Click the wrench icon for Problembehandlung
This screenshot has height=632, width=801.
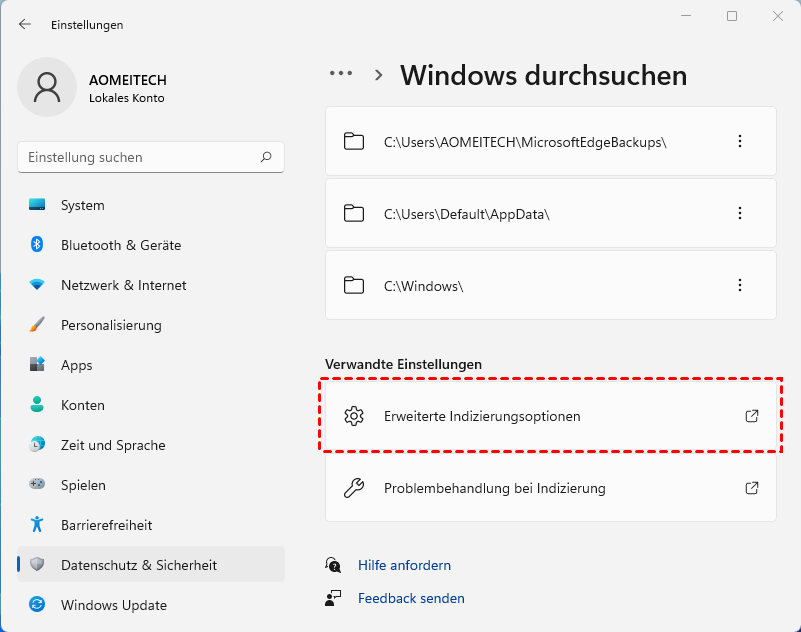353,488
